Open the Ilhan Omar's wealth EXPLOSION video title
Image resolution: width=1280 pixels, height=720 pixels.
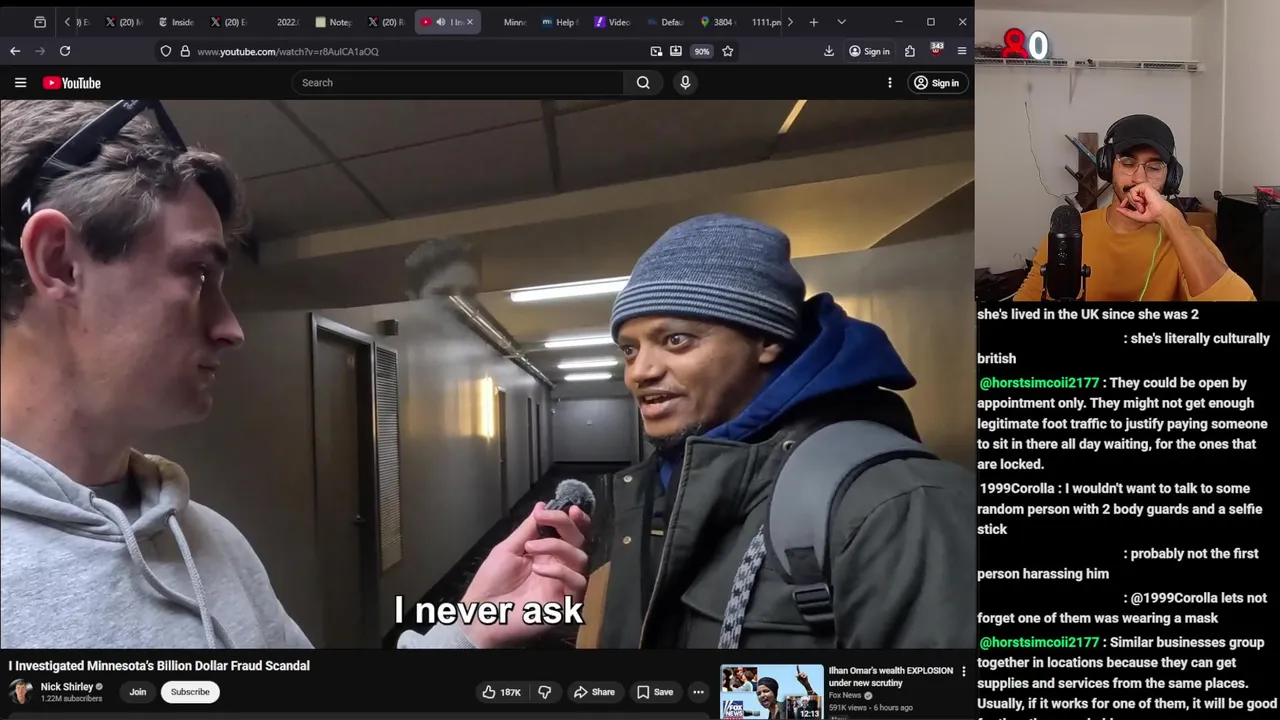(890, 677)
